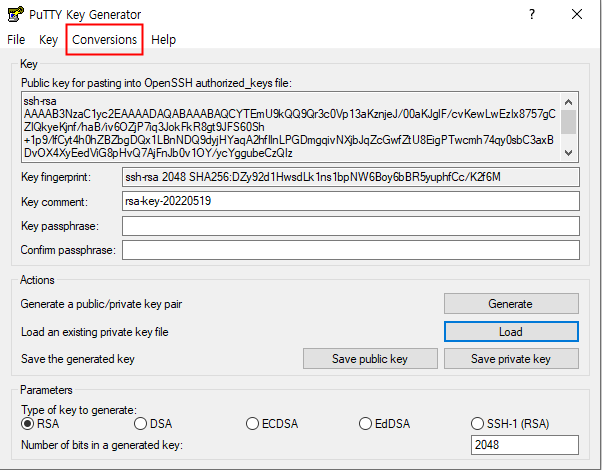Select the DSA key type

153,424
